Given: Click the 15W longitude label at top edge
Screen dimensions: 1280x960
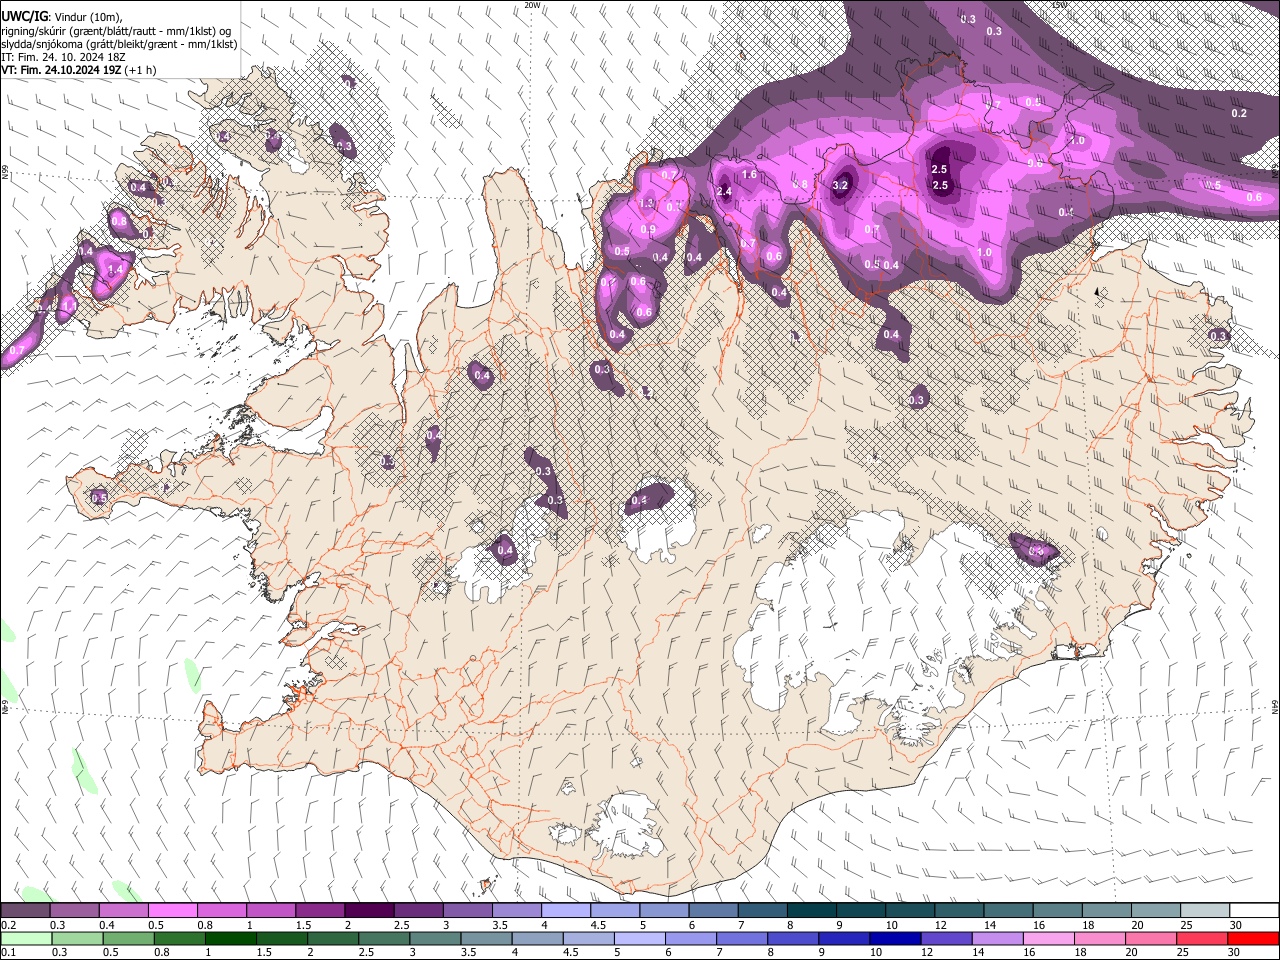Looking at the screenshot, I should [x=1059, y=5].
